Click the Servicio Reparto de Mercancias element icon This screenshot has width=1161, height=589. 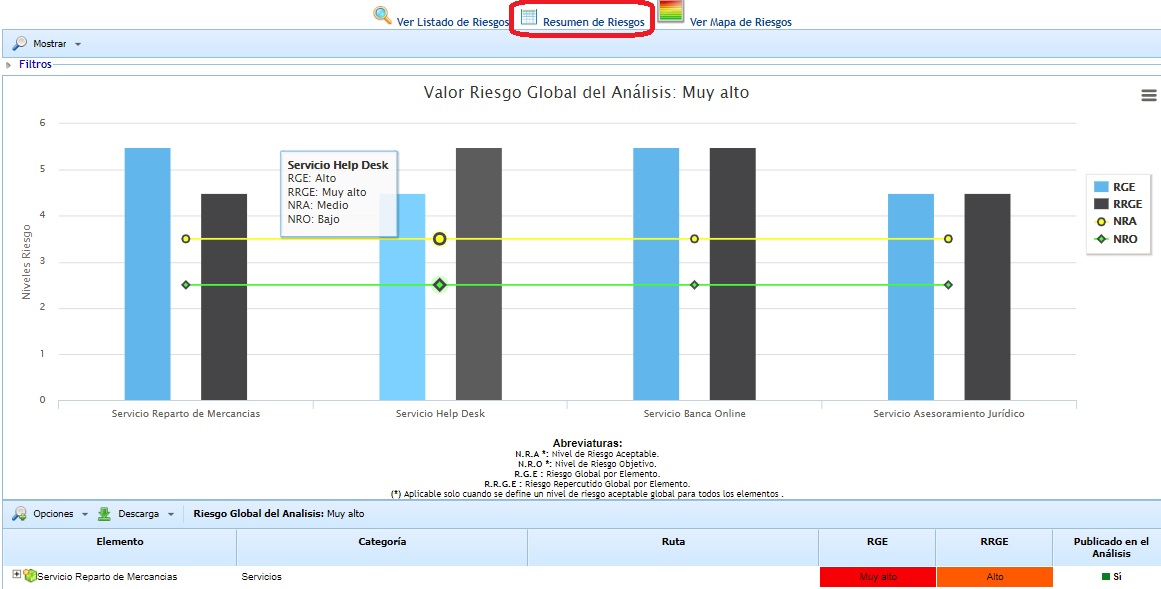click(x=30, y=576)
